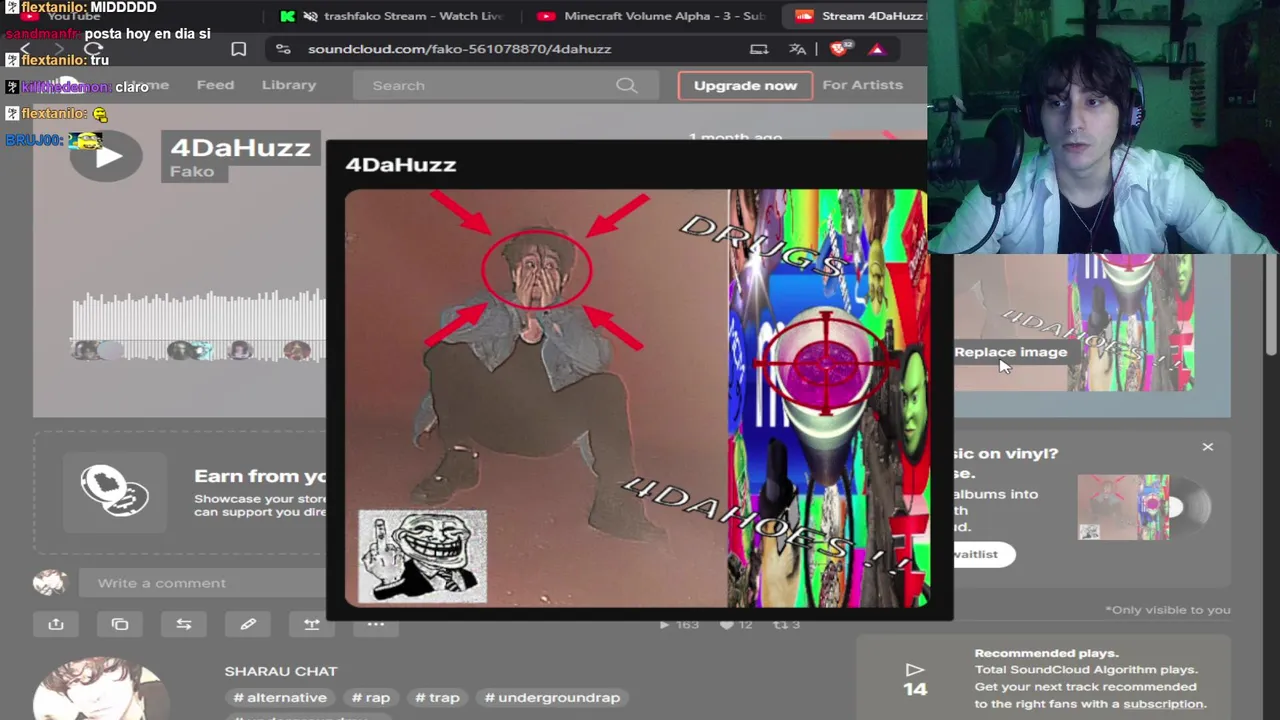Click the recommended plays triangle icon
The height and width of the screenshot is (720, 1280).
[914, 669]
